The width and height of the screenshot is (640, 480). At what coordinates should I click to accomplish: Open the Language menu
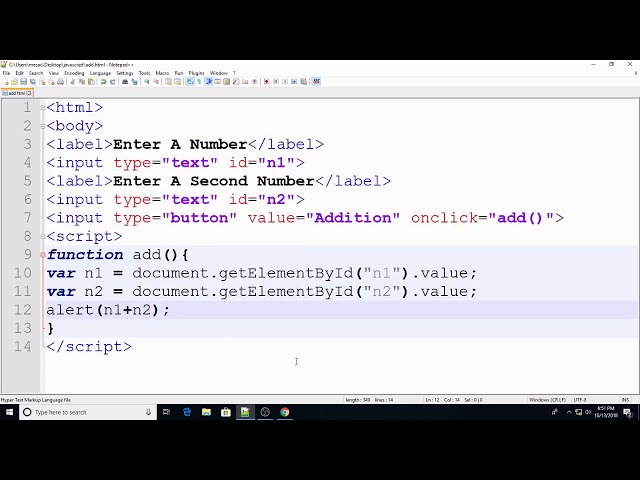(100, 73)
